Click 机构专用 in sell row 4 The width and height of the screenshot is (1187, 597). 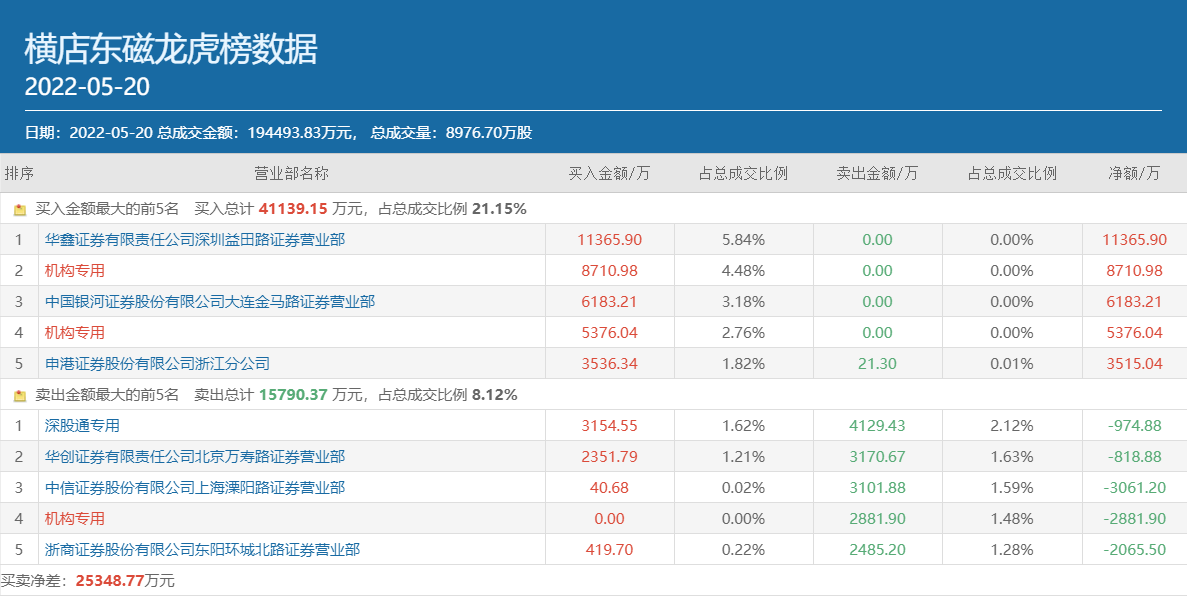pyautogui.click(x=74, y=519)
